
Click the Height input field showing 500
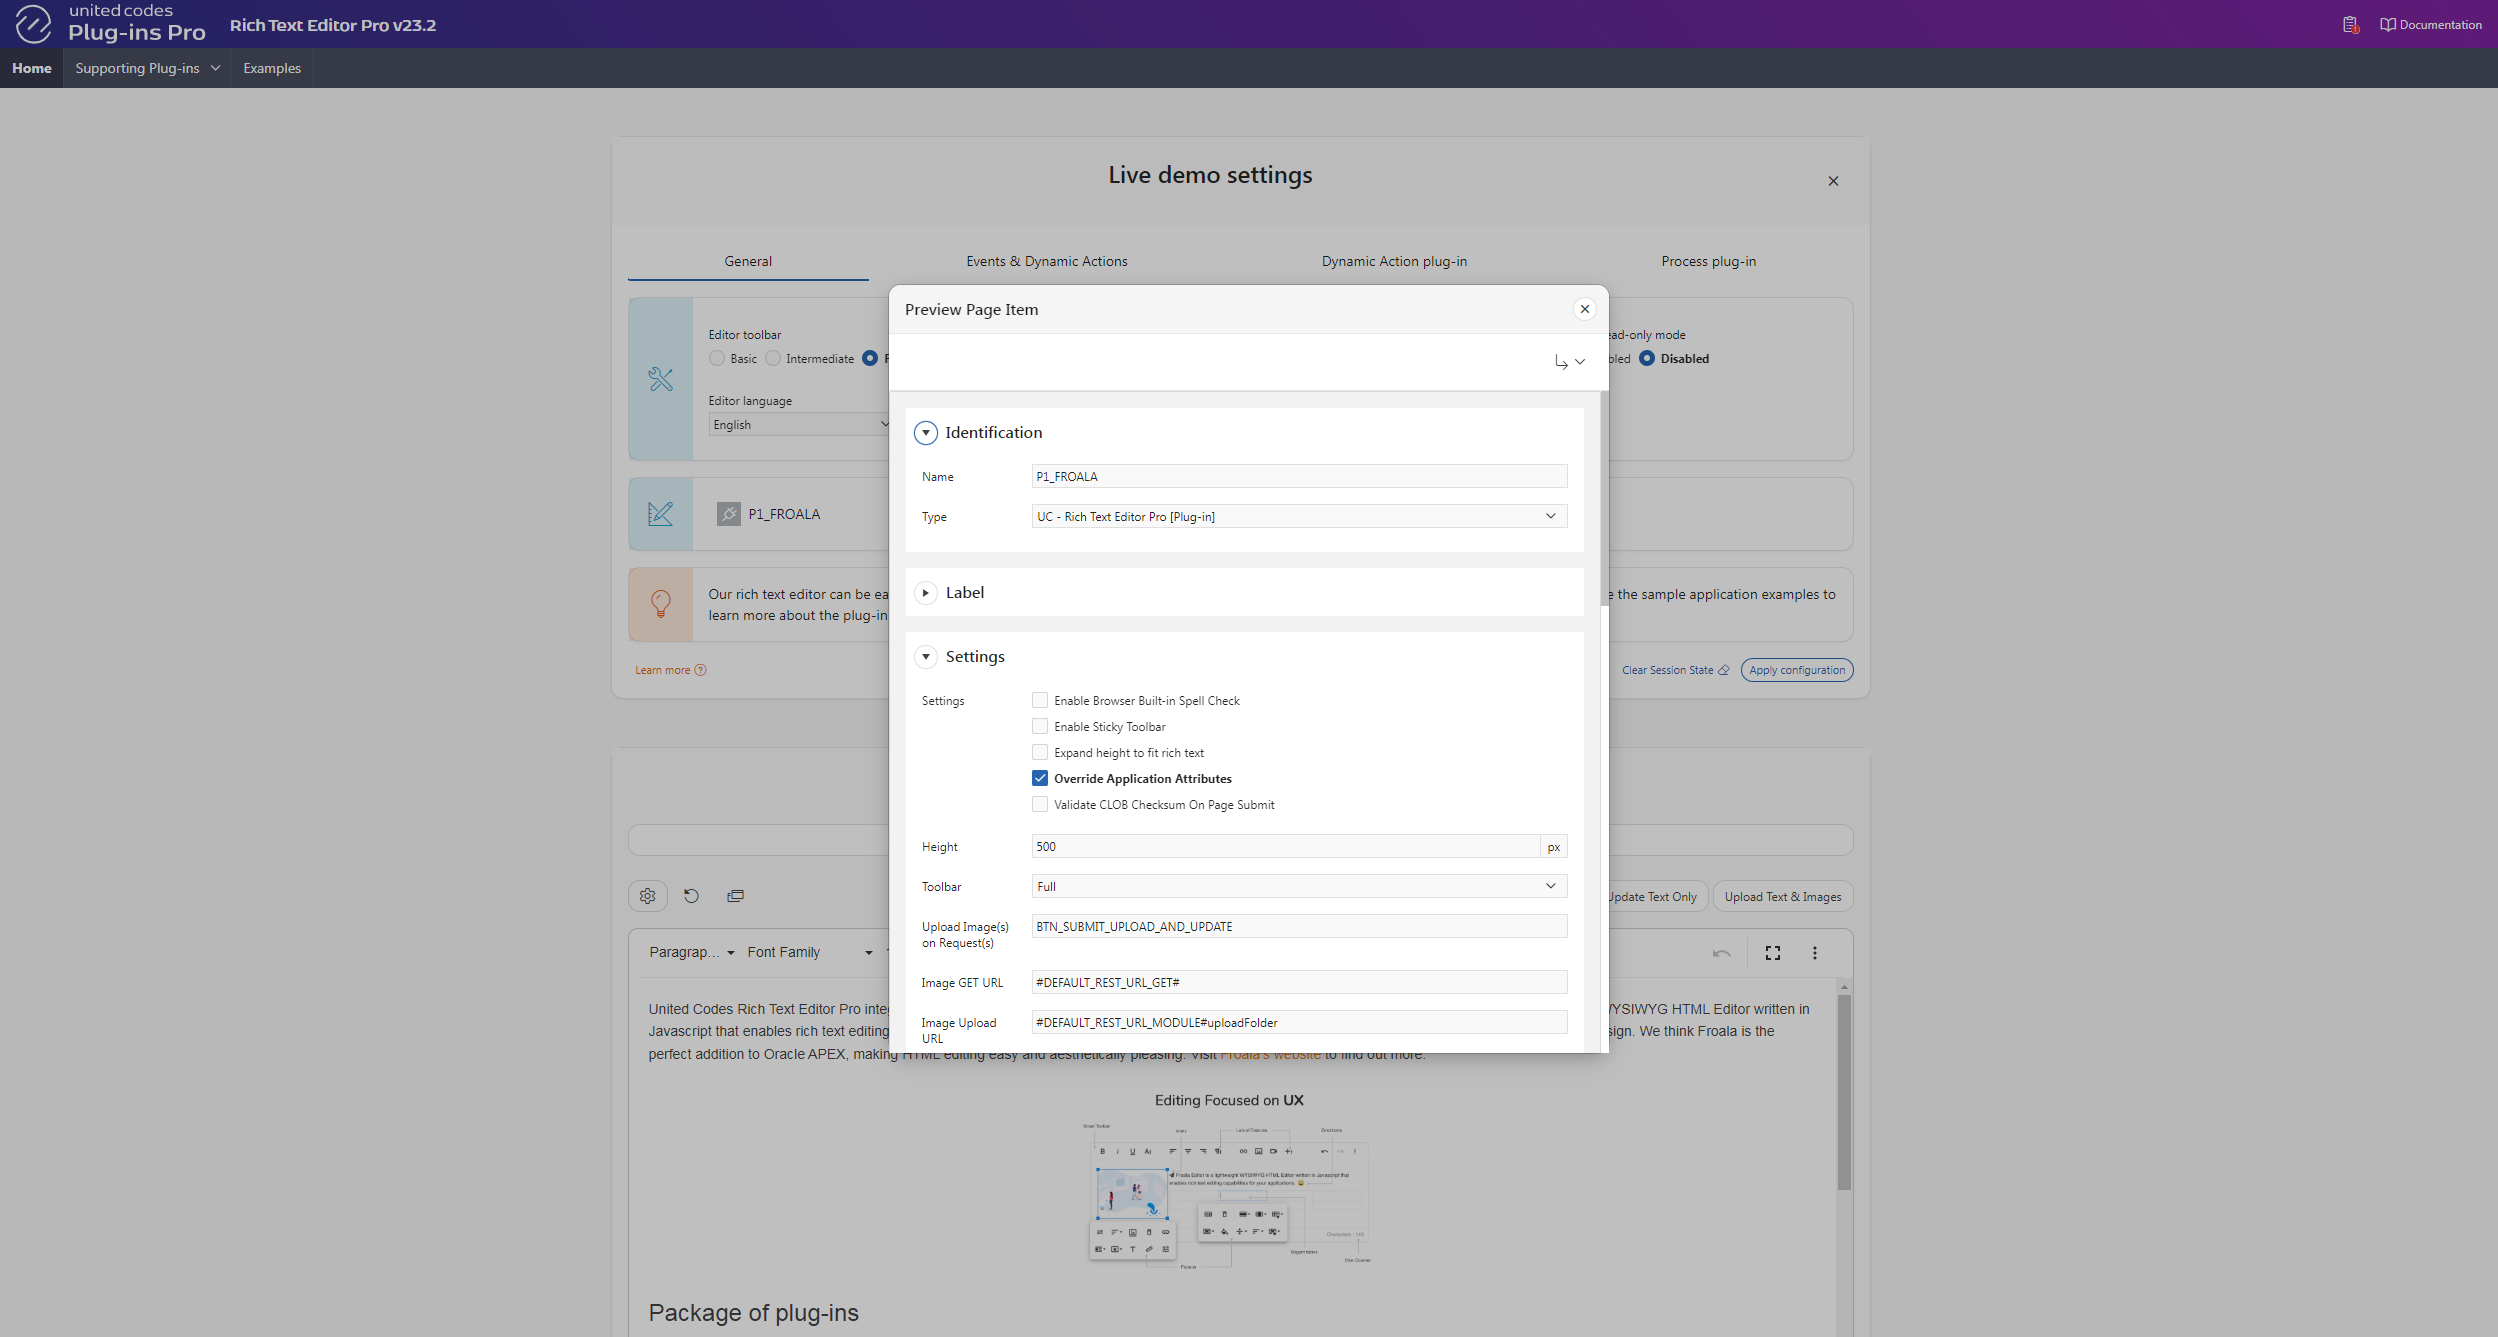point(1286,846)
